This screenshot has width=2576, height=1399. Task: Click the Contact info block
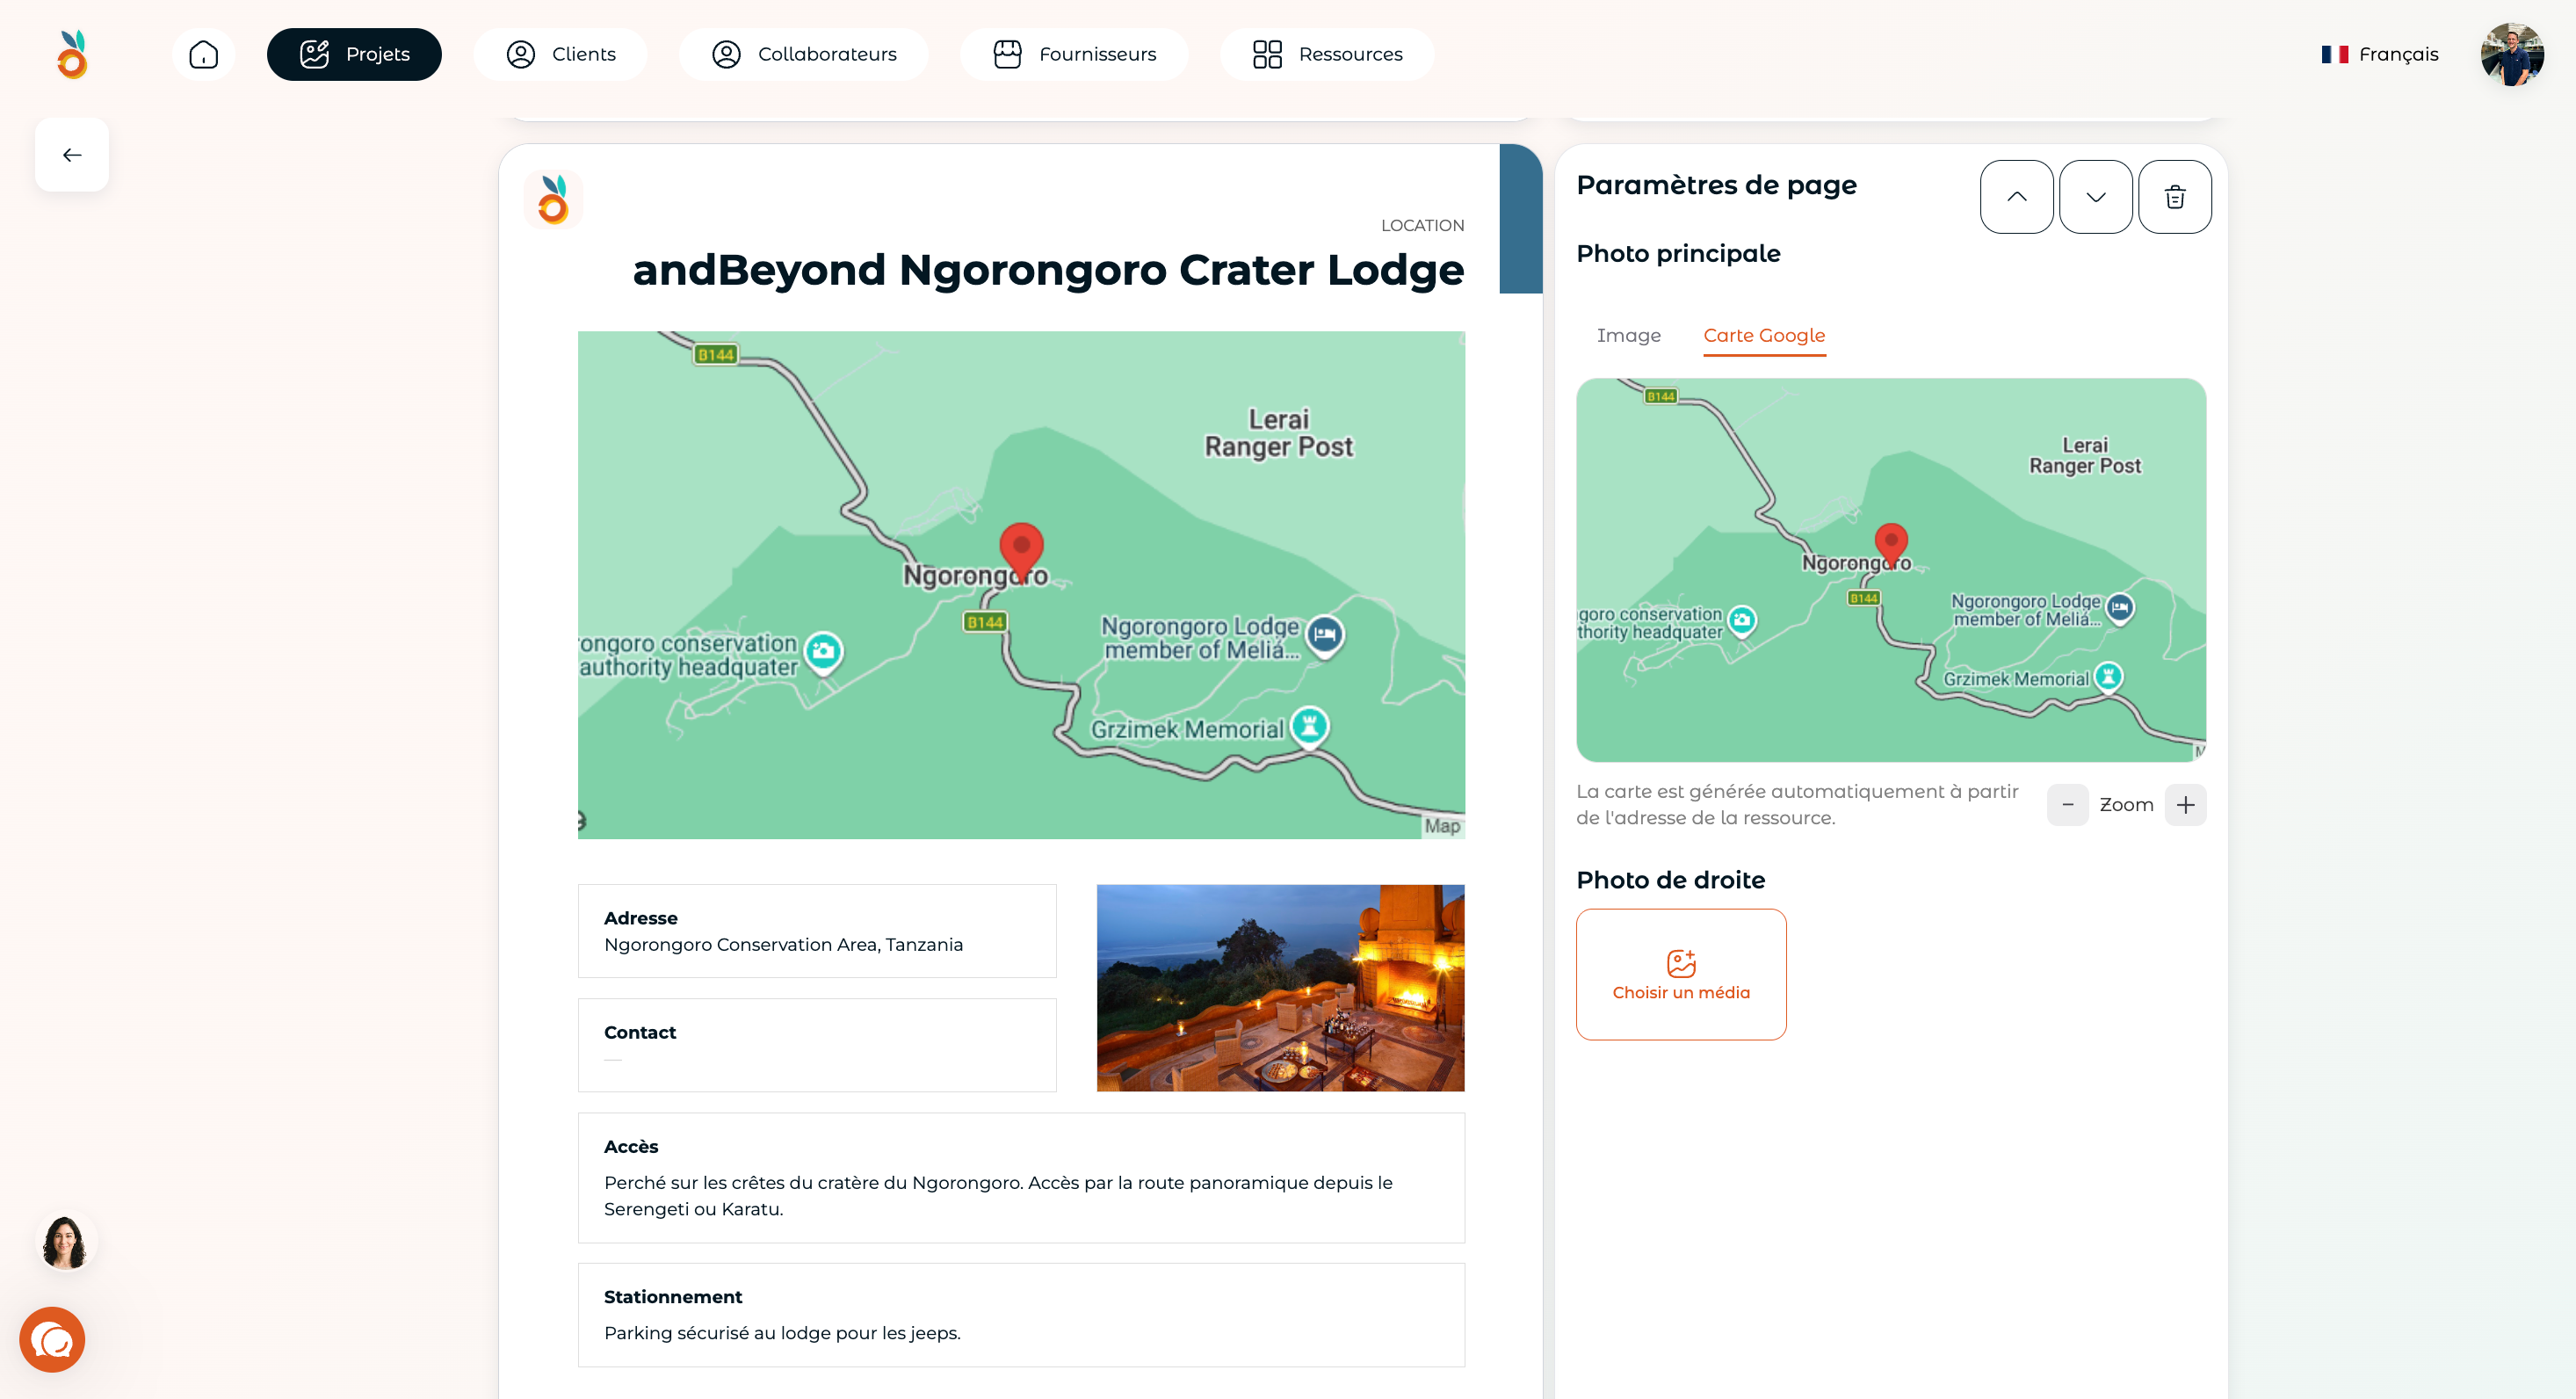(x=817, y=1045)
